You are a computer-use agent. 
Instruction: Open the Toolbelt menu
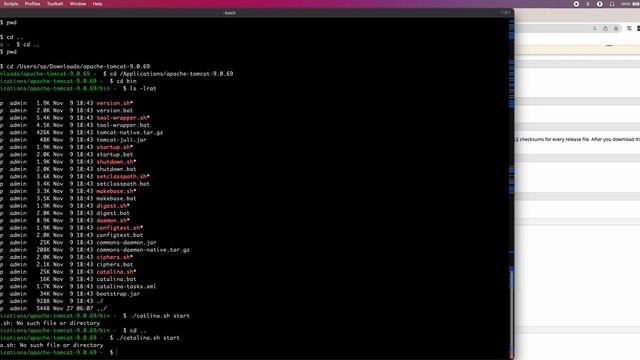tap(55, 4)
